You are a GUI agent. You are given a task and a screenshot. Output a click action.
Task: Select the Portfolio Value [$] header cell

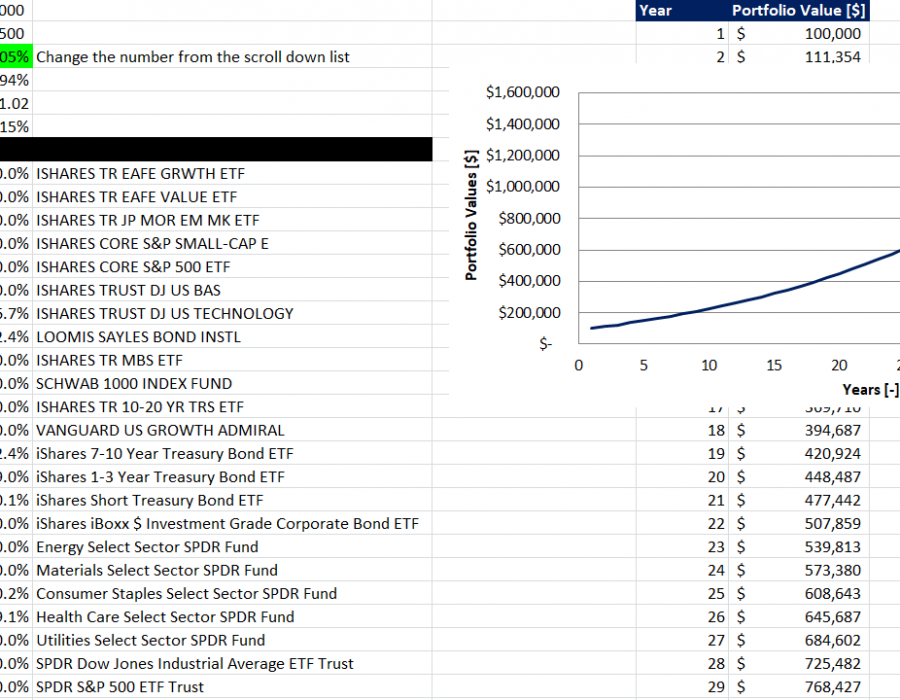798,10
